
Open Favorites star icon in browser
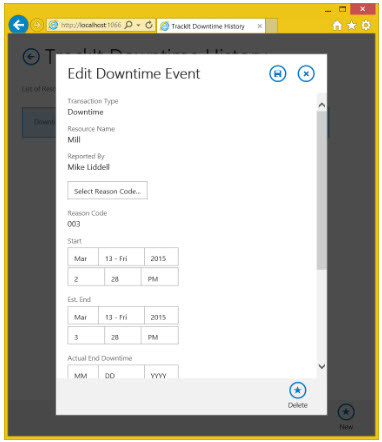click(x=351, y=25)
